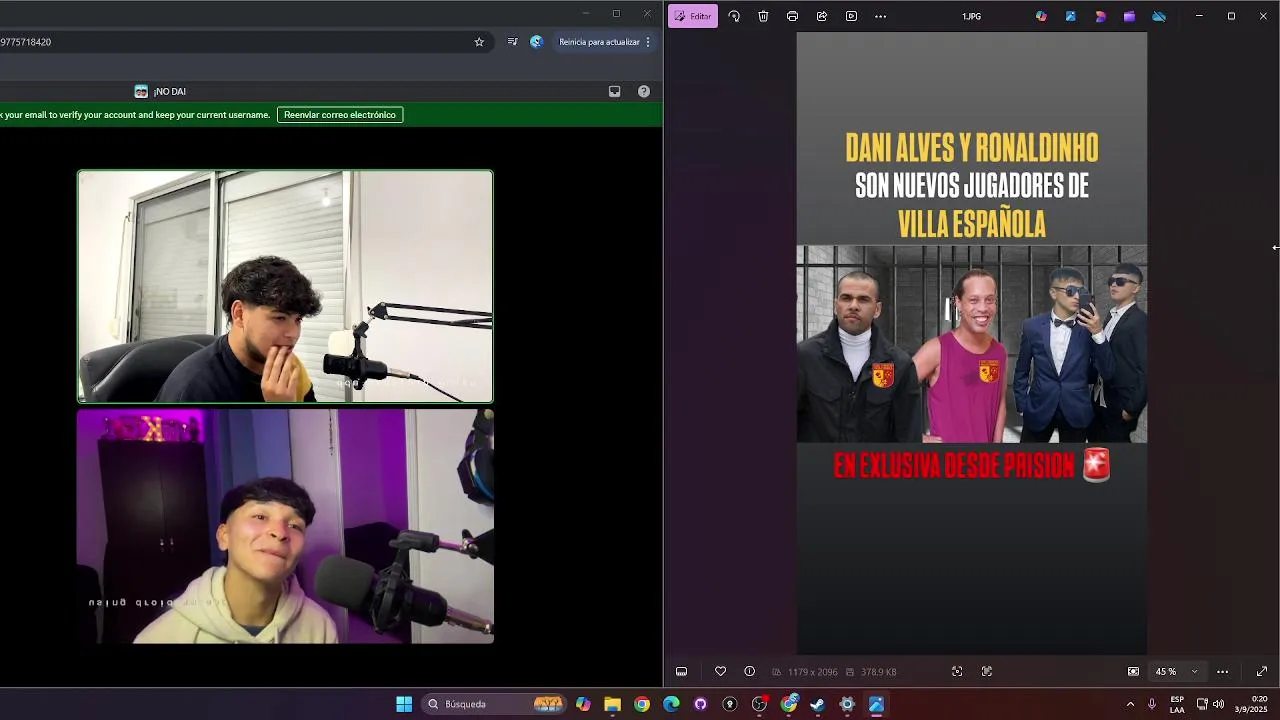Screen dimensions: 1280x720
Task: Toggle the filmstrip view in Photos
Action: click(681, 671)
